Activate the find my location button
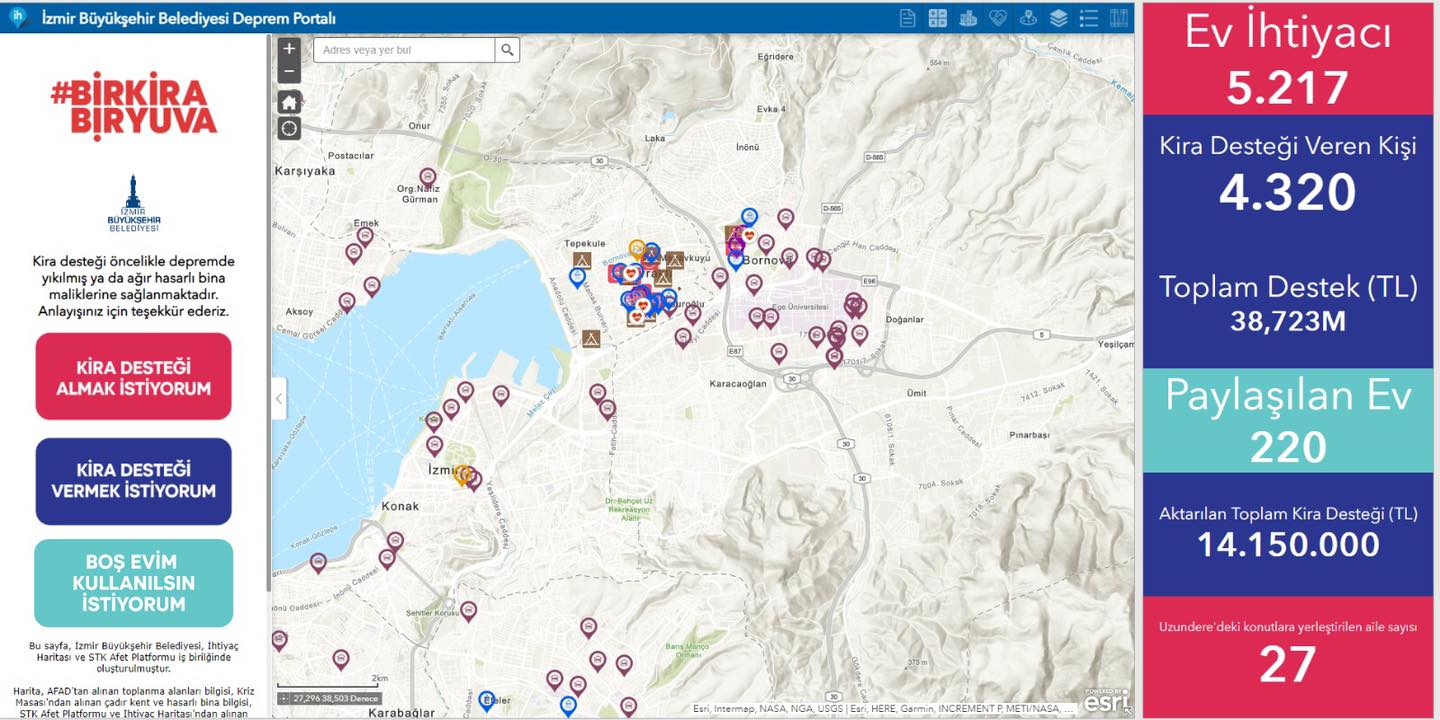Screen dimensions: 1440x720 [x=289, y=127]
